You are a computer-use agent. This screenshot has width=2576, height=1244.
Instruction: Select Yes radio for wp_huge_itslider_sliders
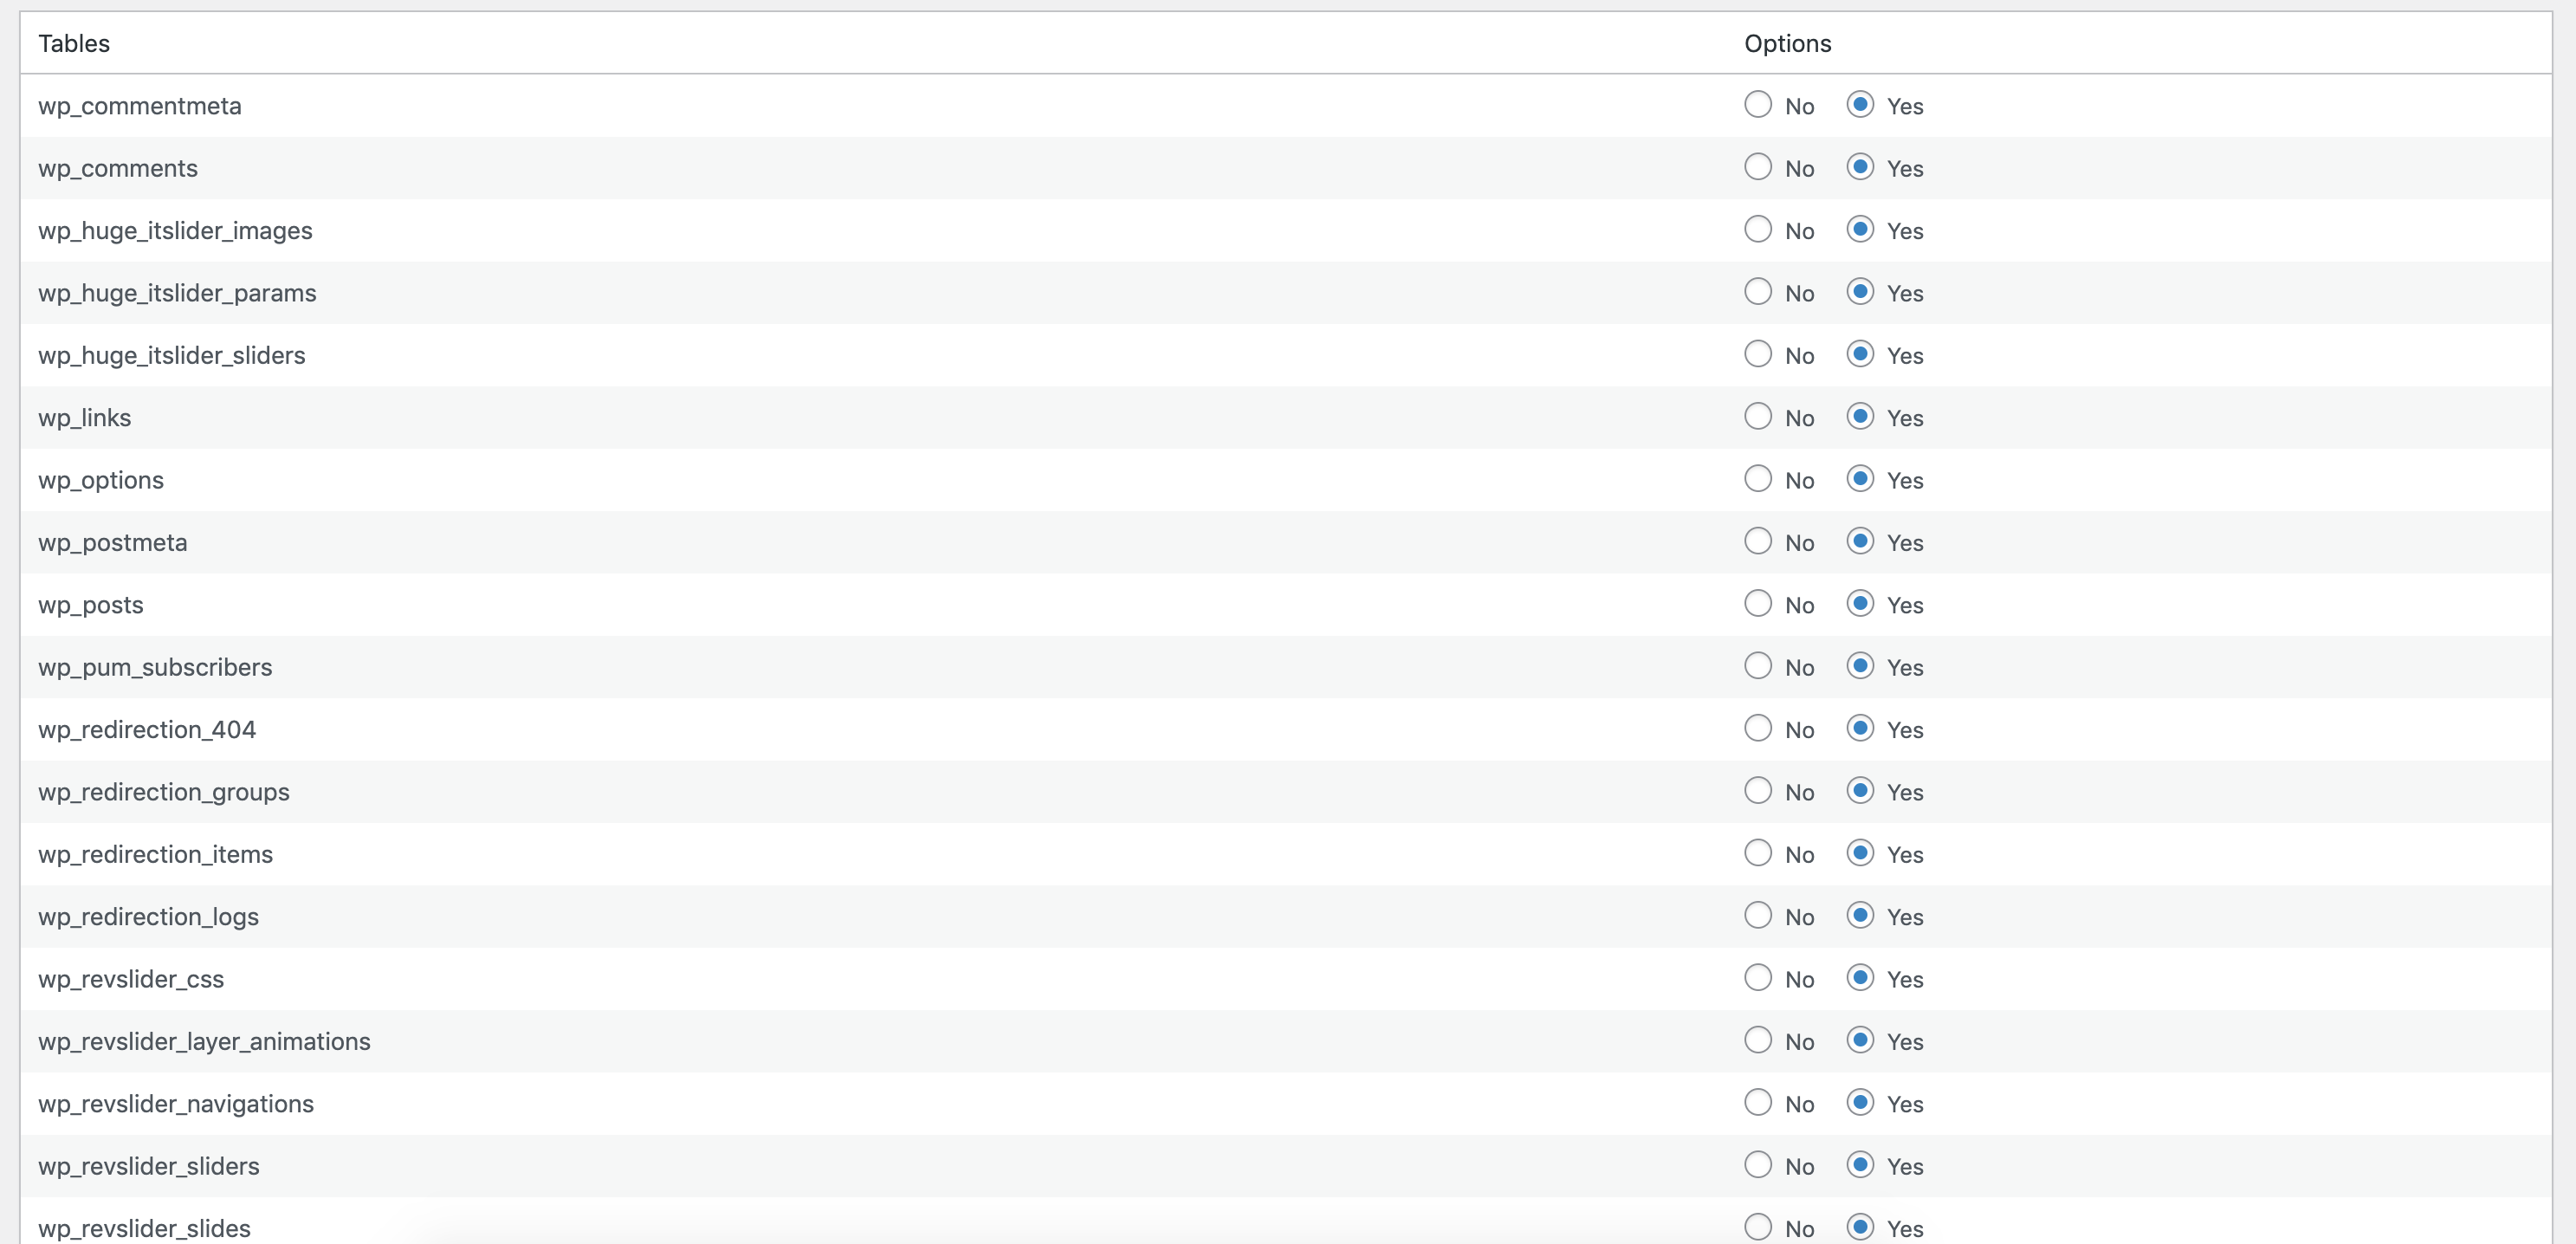click(x=1859, y=354)
